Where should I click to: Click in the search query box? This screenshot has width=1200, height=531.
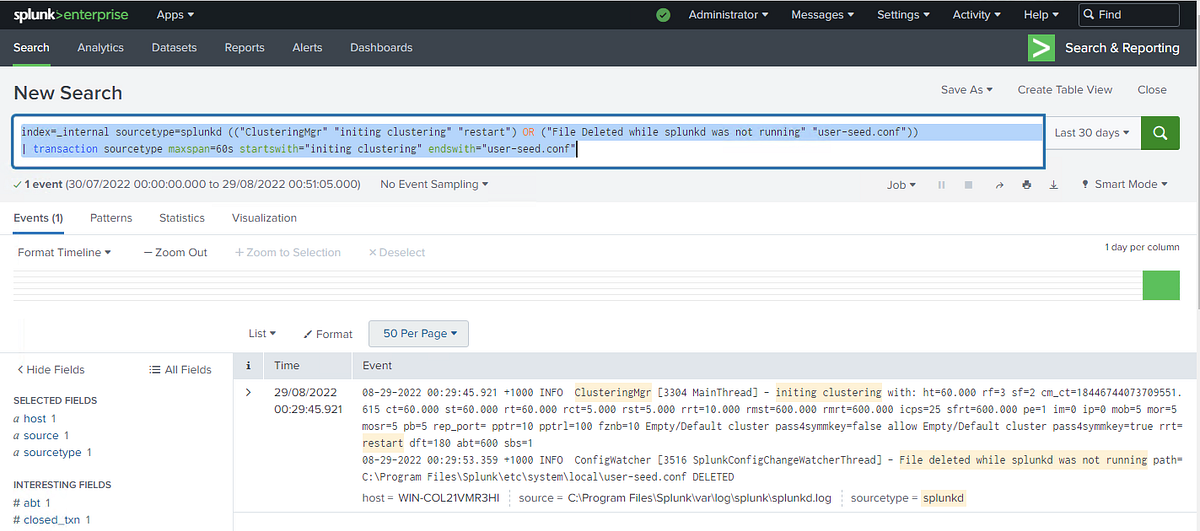click(530, 141)
